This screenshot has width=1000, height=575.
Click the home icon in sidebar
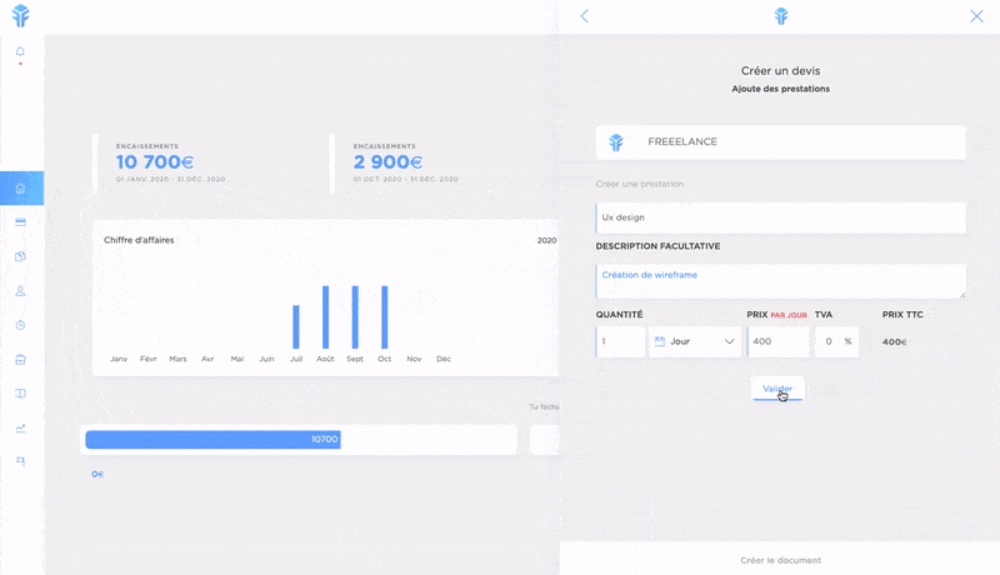coord(21,188)
